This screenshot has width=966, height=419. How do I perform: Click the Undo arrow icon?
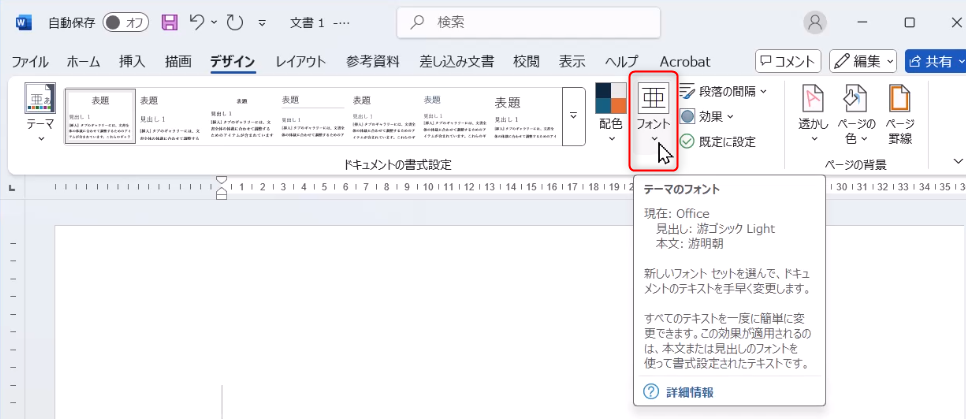click(x=199, y=22)
